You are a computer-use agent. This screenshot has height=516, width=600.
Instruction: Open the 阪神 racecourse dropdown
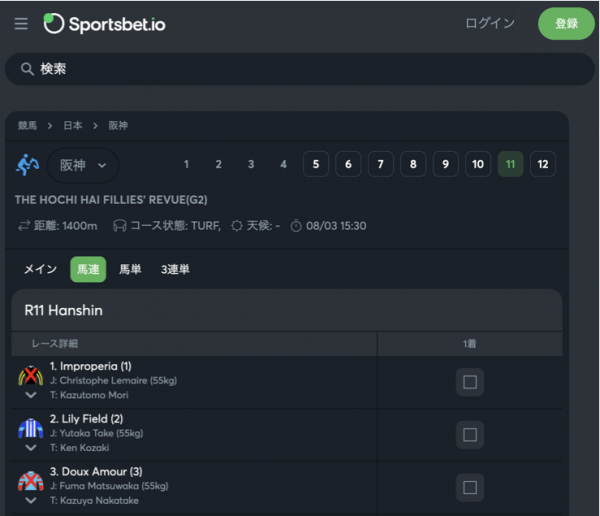click(83, 165)
